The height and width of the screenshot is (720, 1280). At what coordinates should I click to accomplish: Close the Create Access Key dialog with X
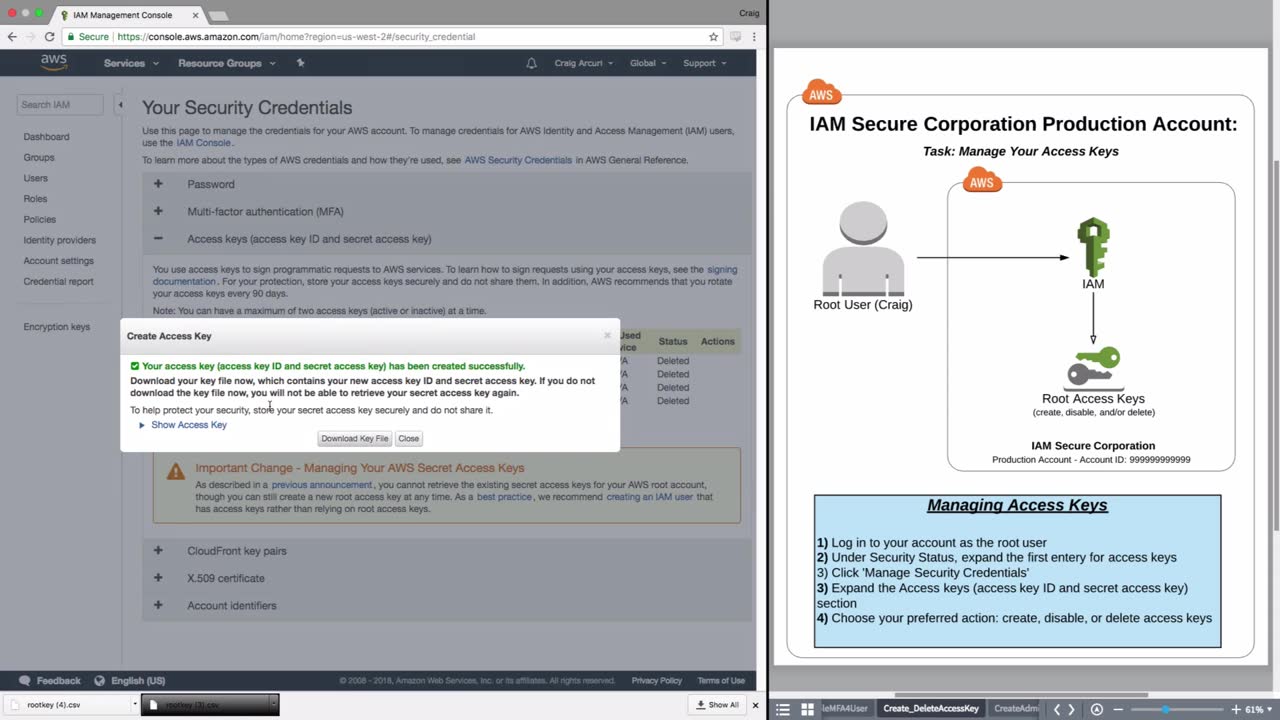tap(607, 335)
